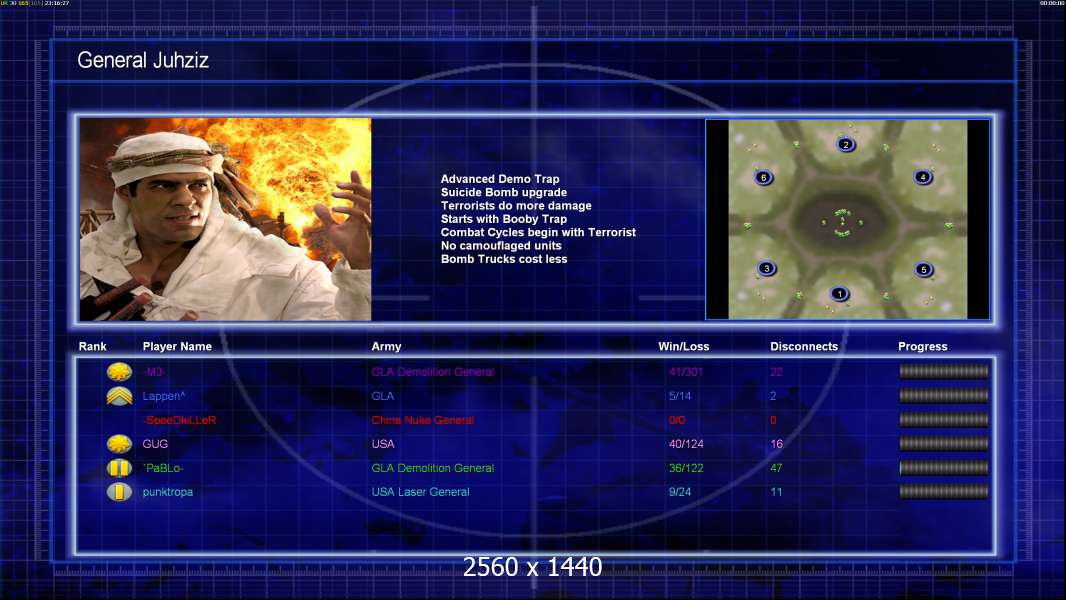The image size is (1066, 600).
Task: Click -M3-'s GLA Demolition General army
Action: tap(432, 372)
